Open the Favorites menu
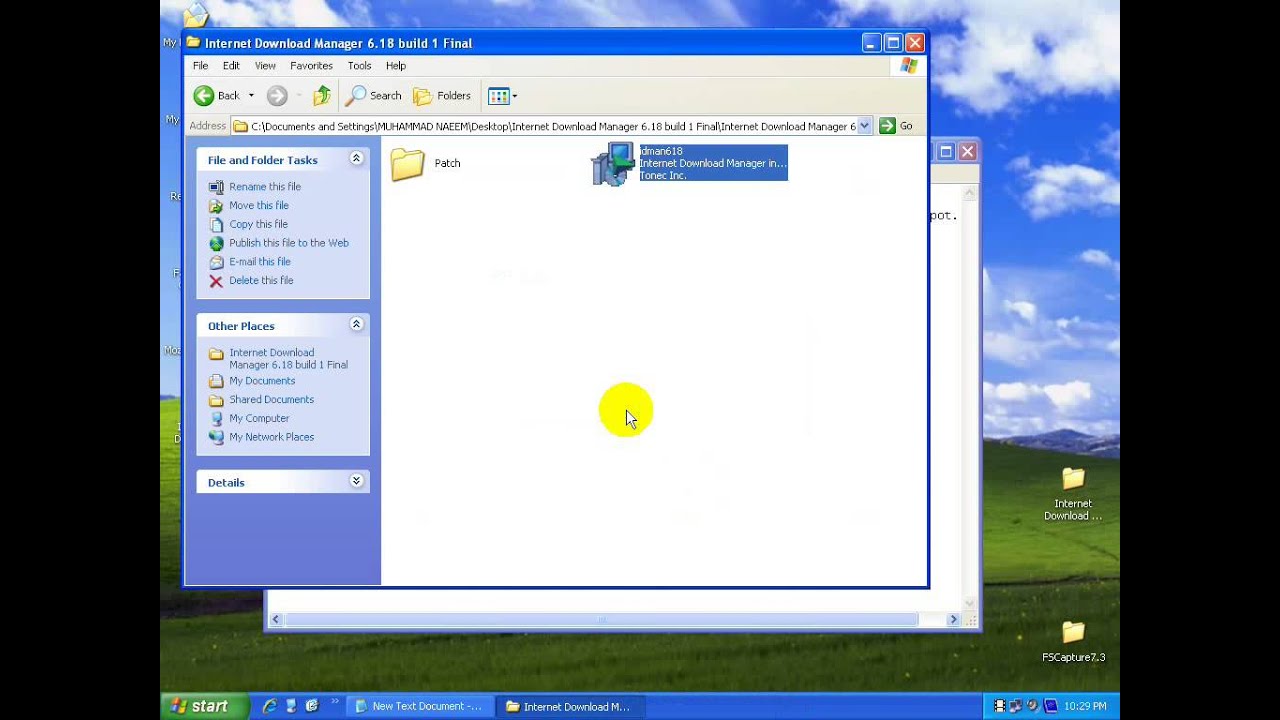The height and width of the screenshot is (720, 1280). [311, 66]
